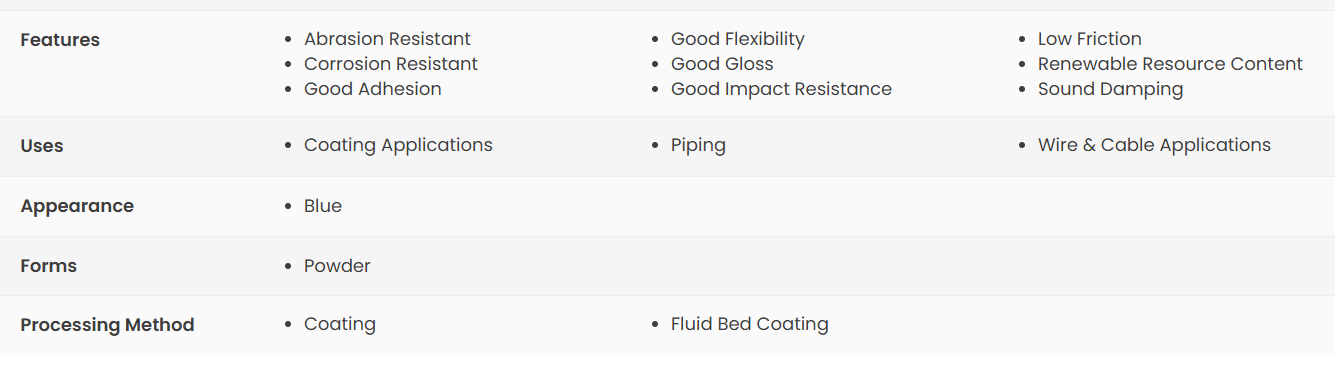Click the Good Adhesion item
Viewport: 1335px width, 384px height.
click(x=373, y=89)
